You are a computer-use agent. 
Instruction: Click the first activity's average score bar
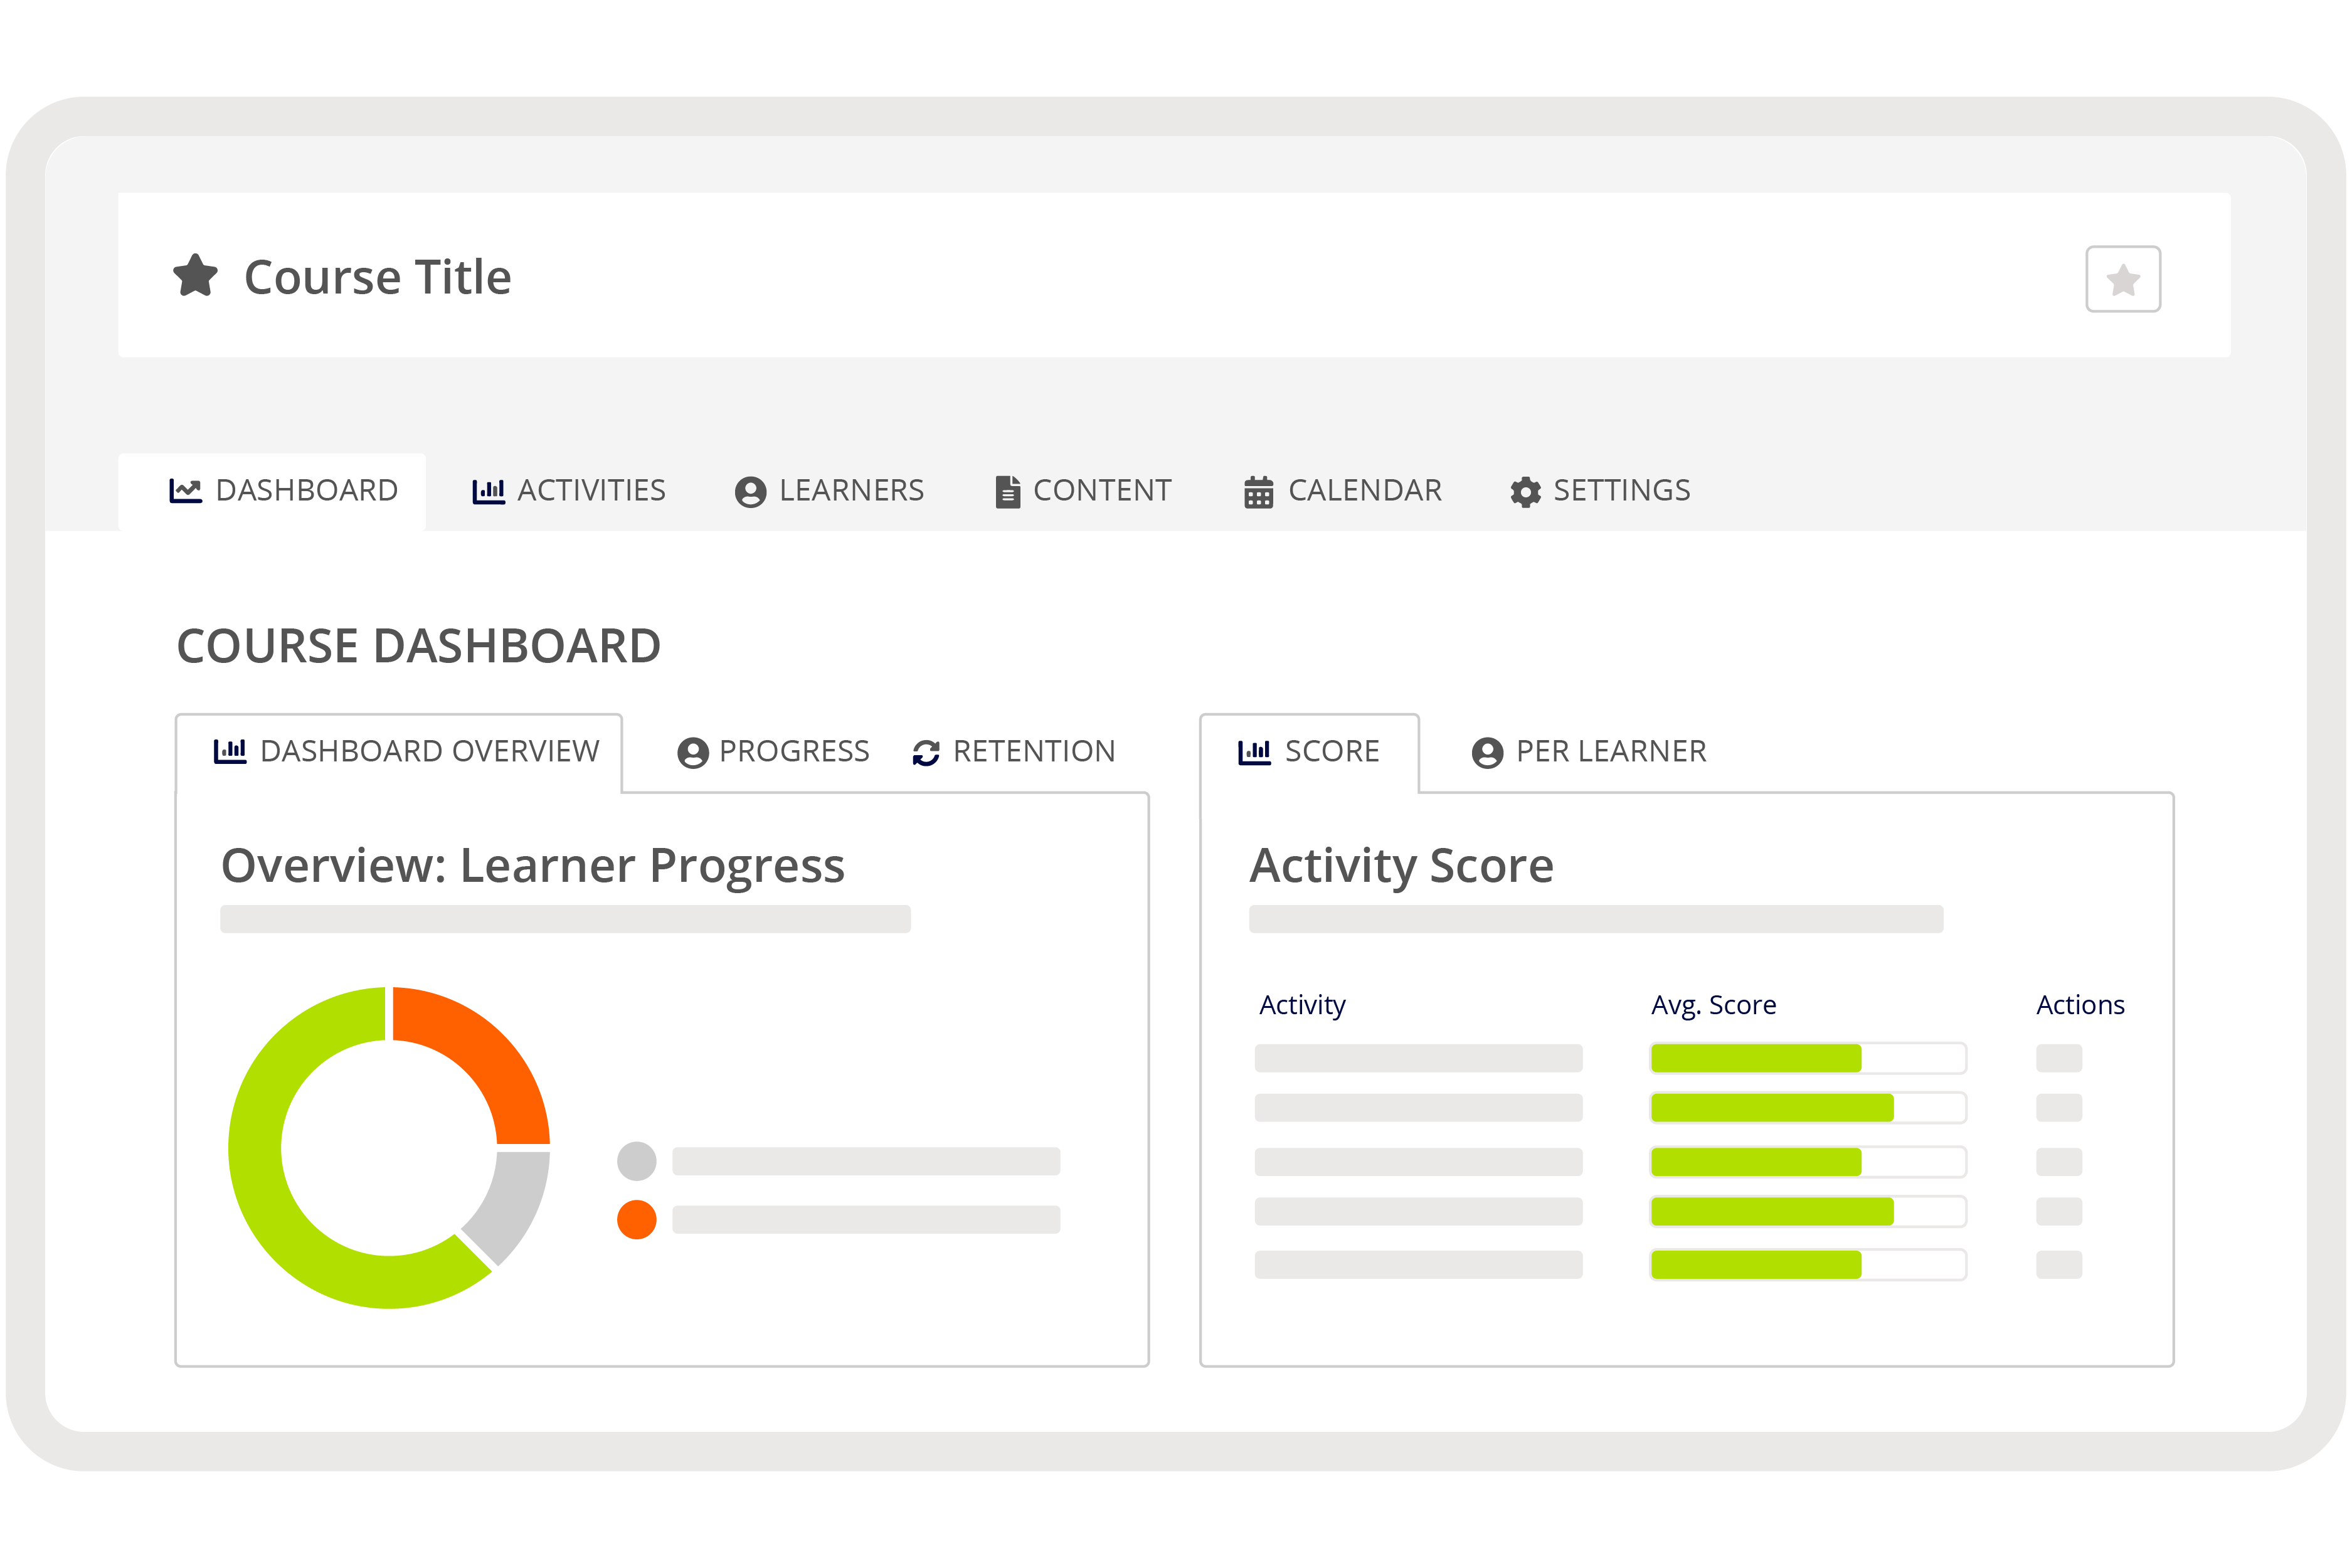point(1807,1058)
